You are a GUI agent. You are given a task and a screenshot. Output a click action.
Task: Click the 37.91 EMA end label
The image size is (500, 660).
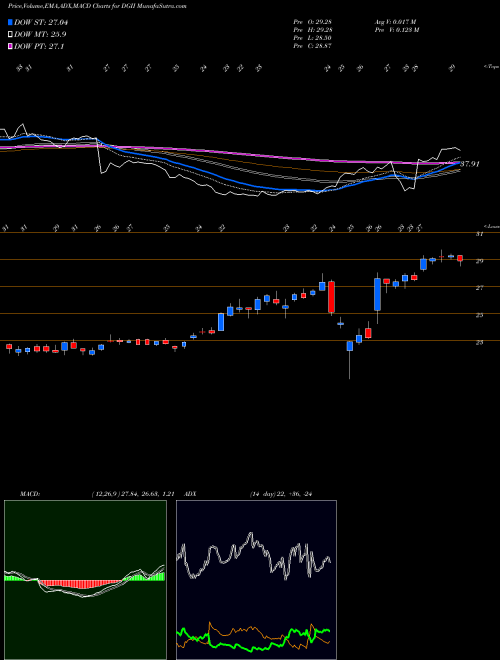469,164
